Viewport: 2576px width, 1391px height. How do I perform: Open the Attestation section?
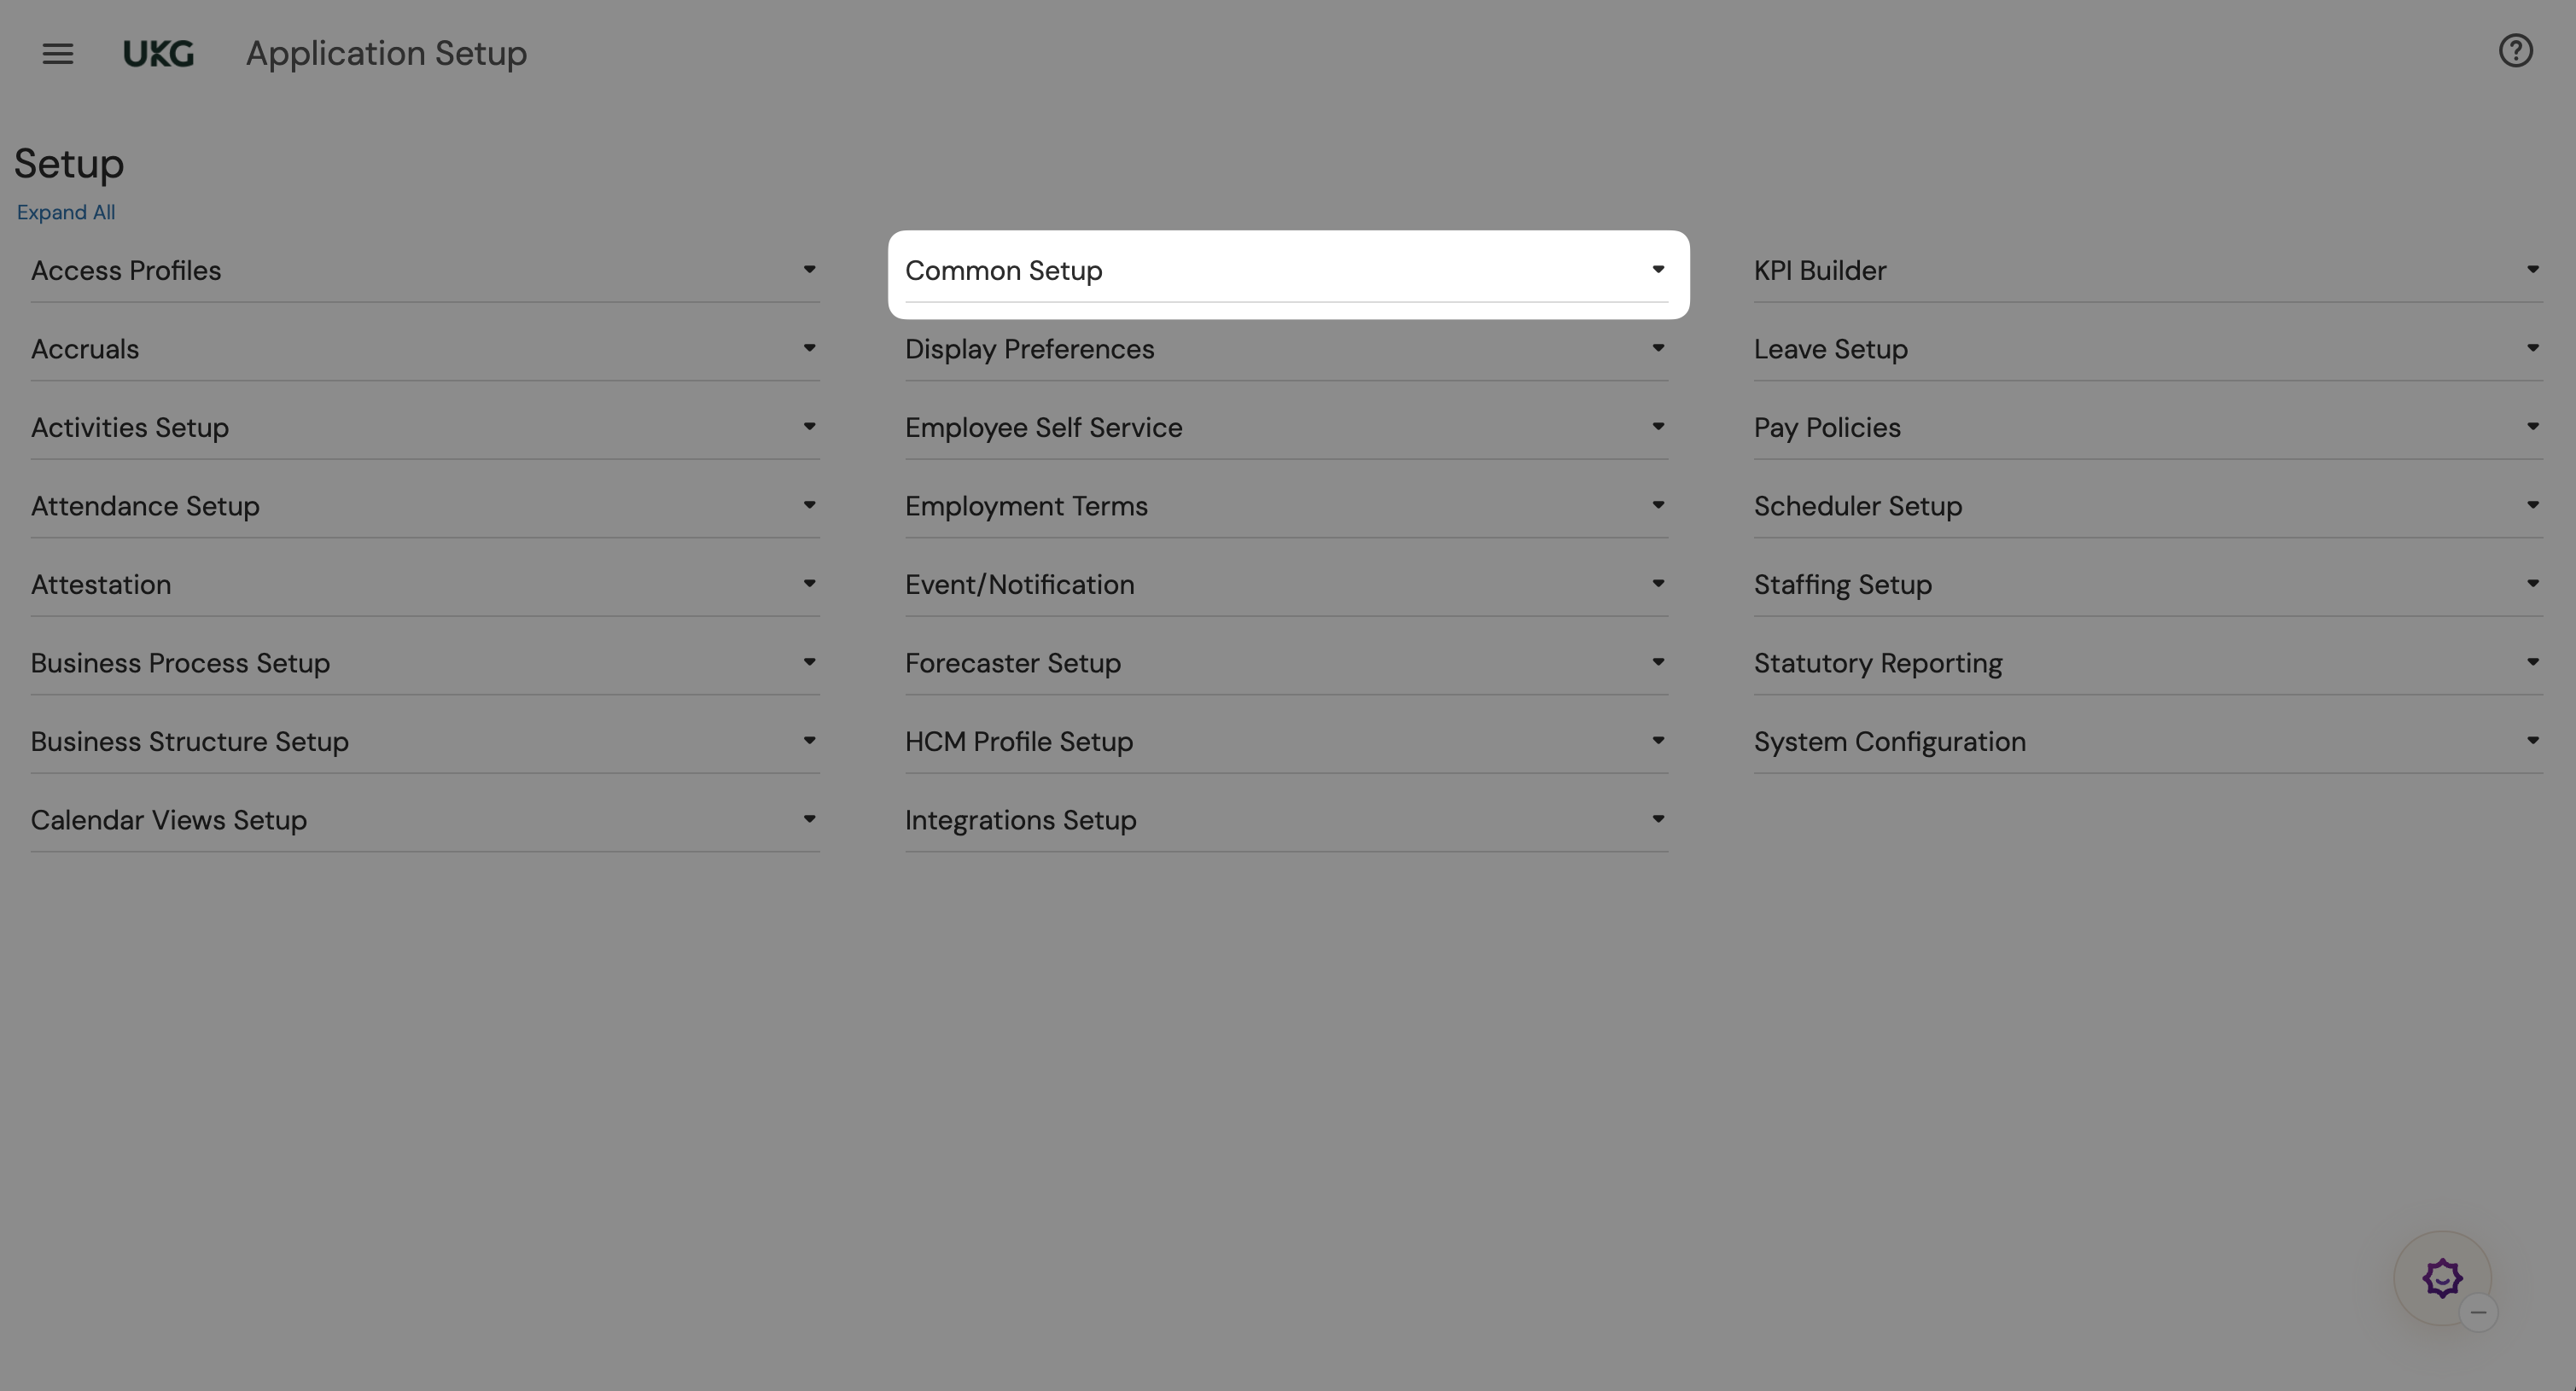[101, 585]
